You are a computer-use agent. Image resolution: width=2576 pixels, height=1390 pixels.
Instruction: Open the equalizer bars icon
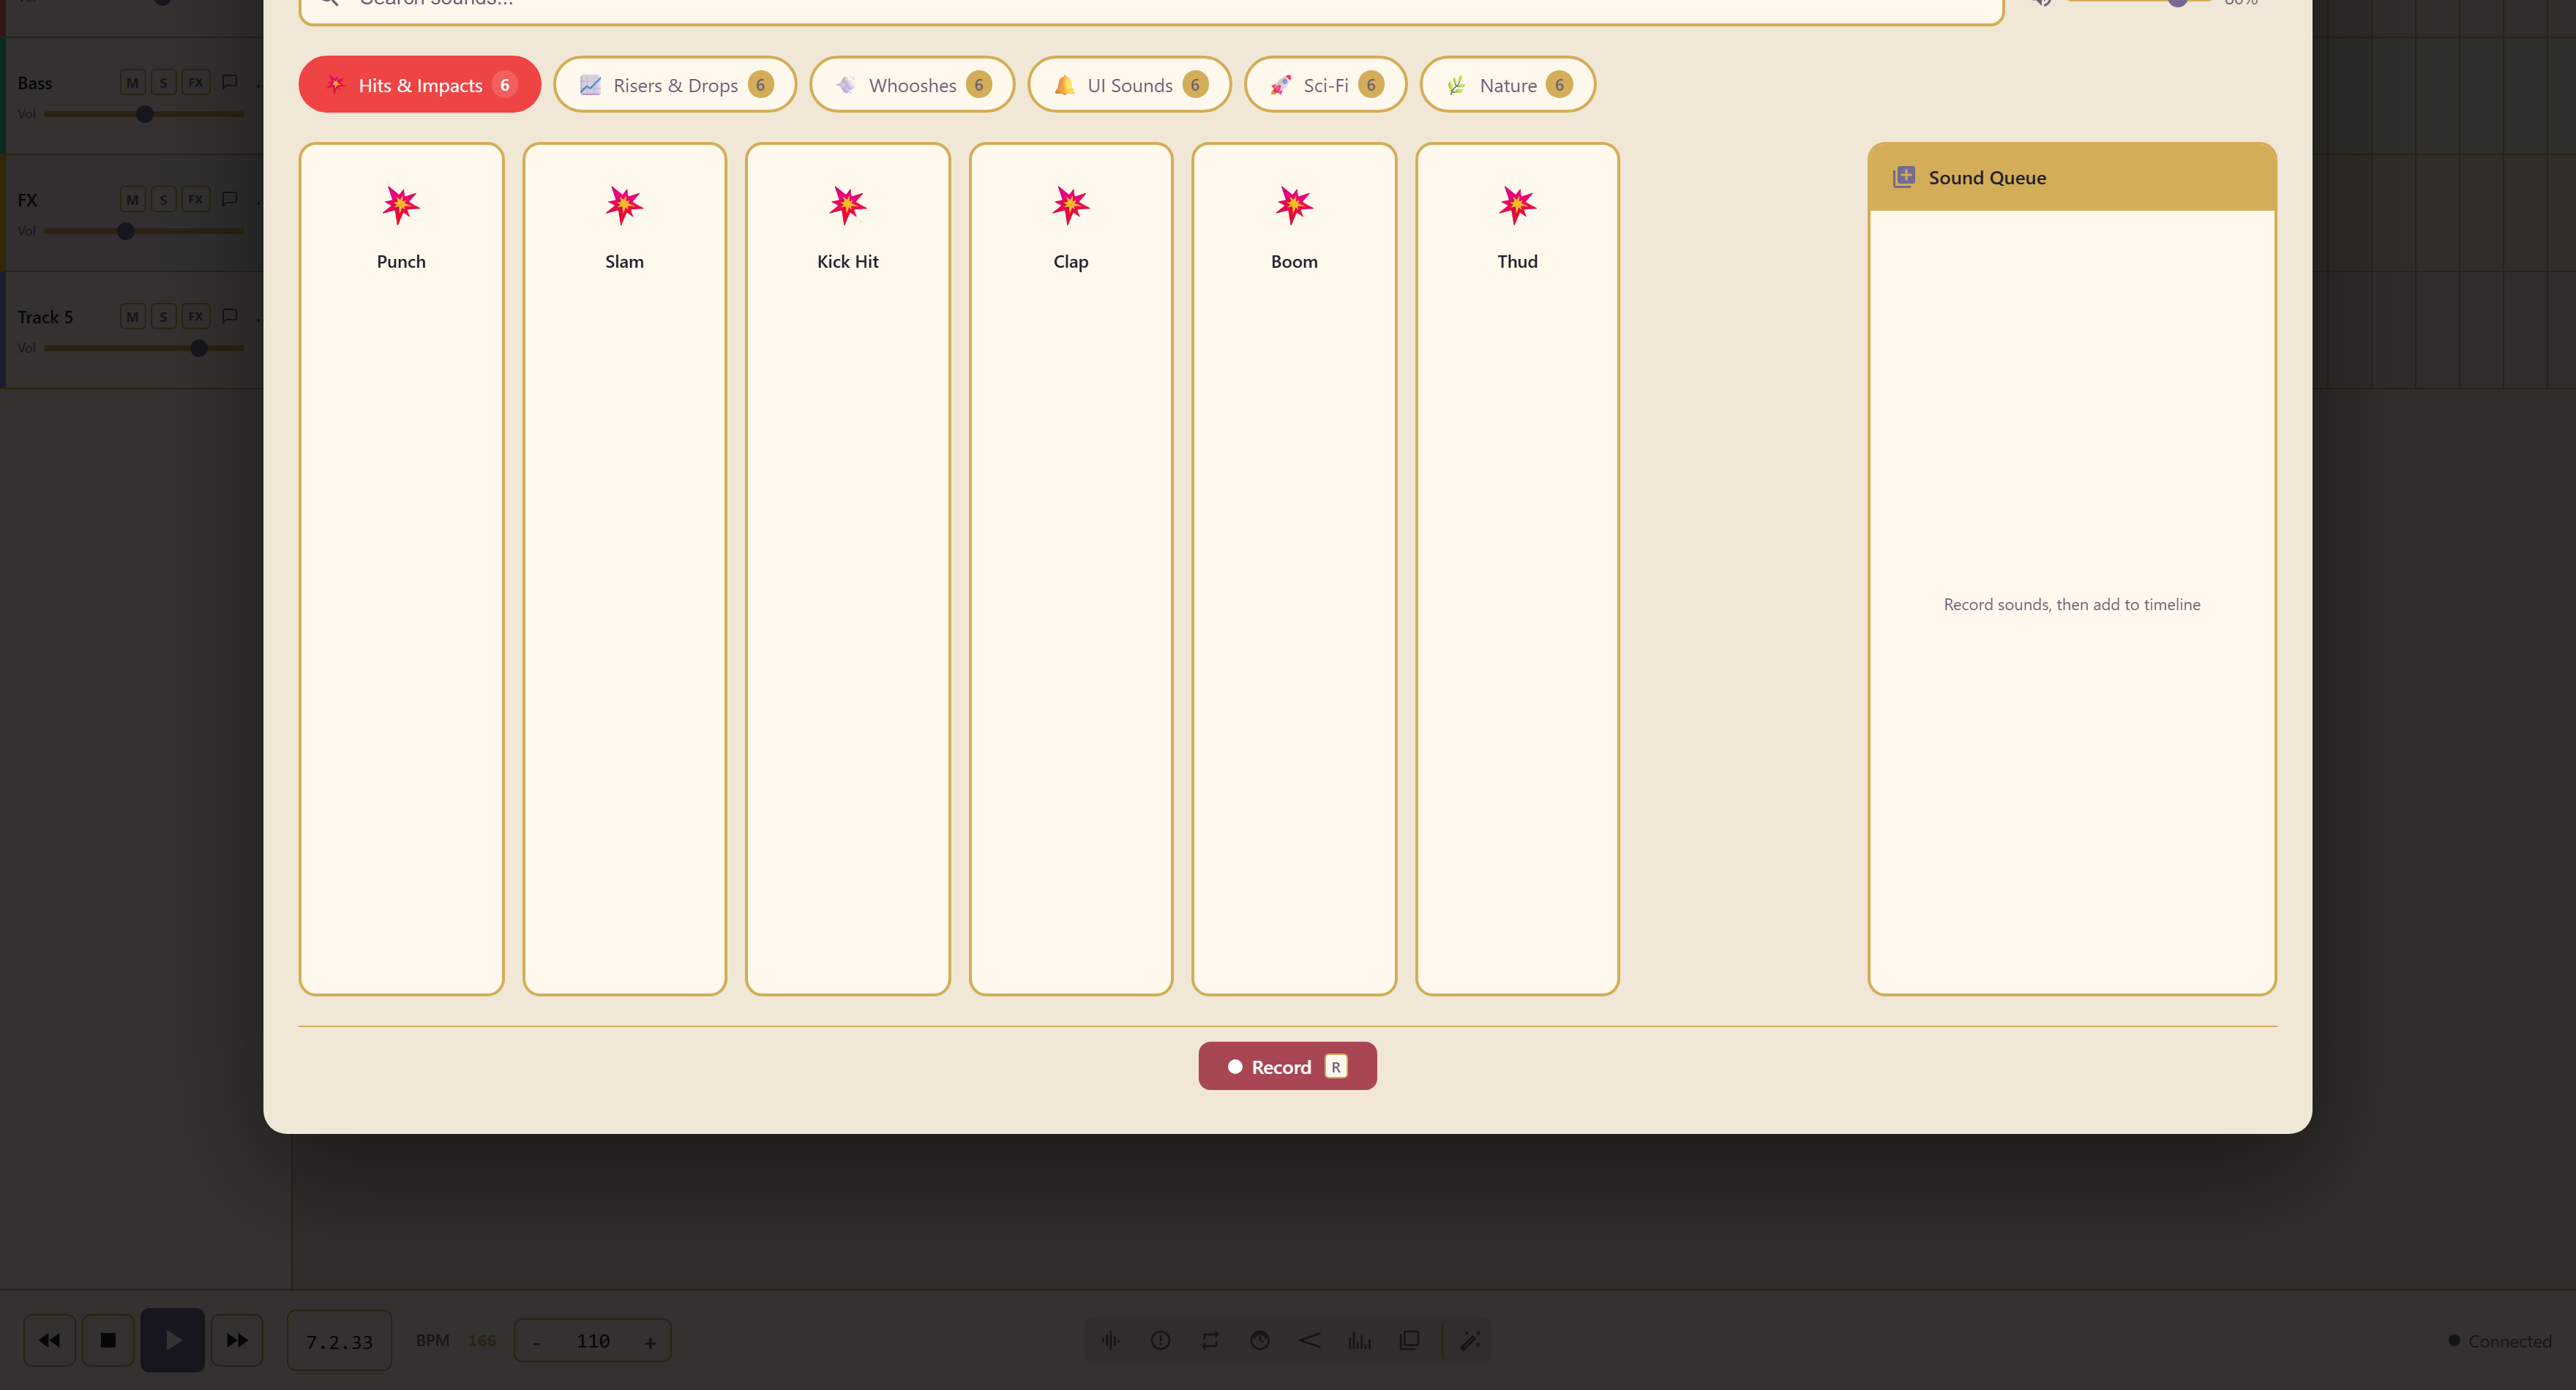(x=1359, y=1340)
